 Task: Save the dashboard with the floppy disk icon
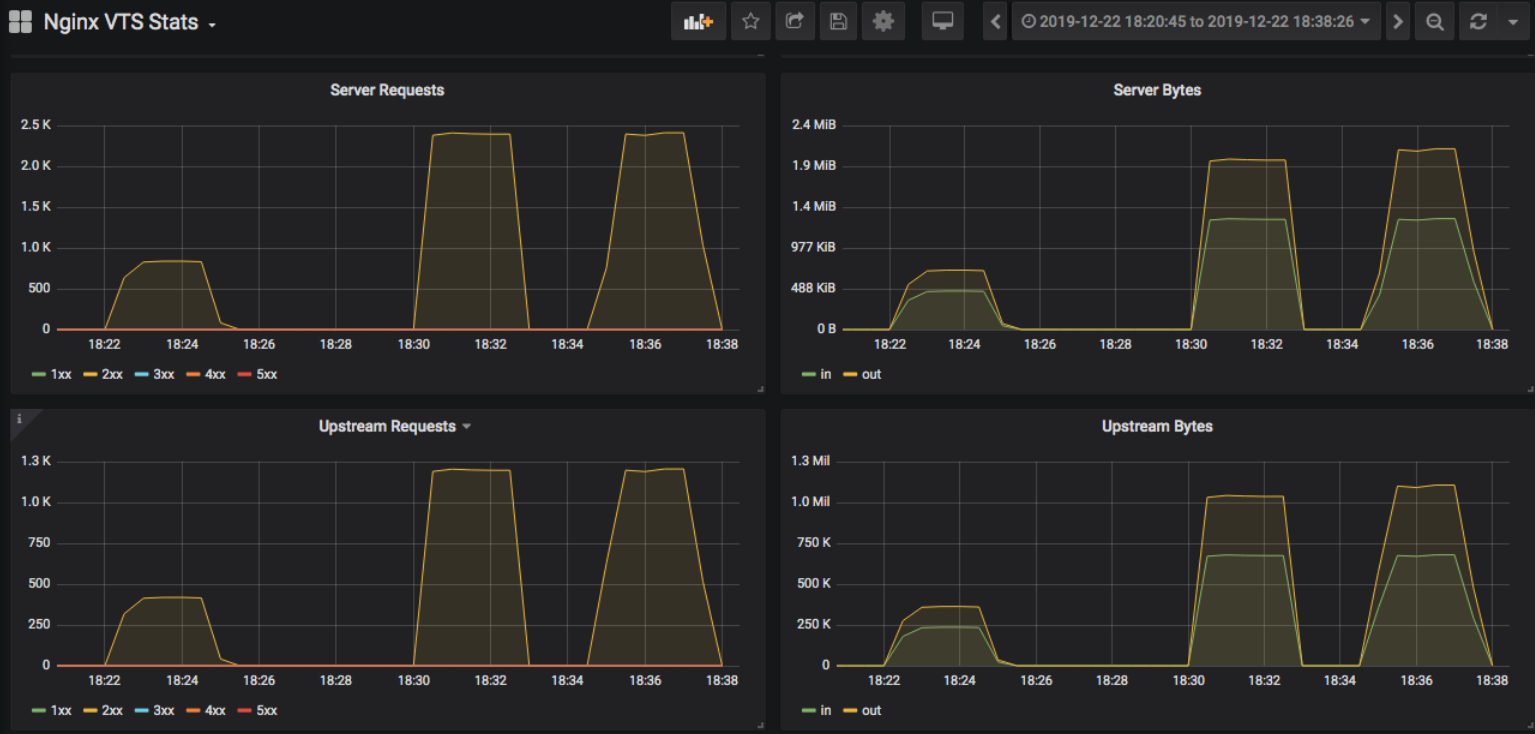(x=838, y=21)
